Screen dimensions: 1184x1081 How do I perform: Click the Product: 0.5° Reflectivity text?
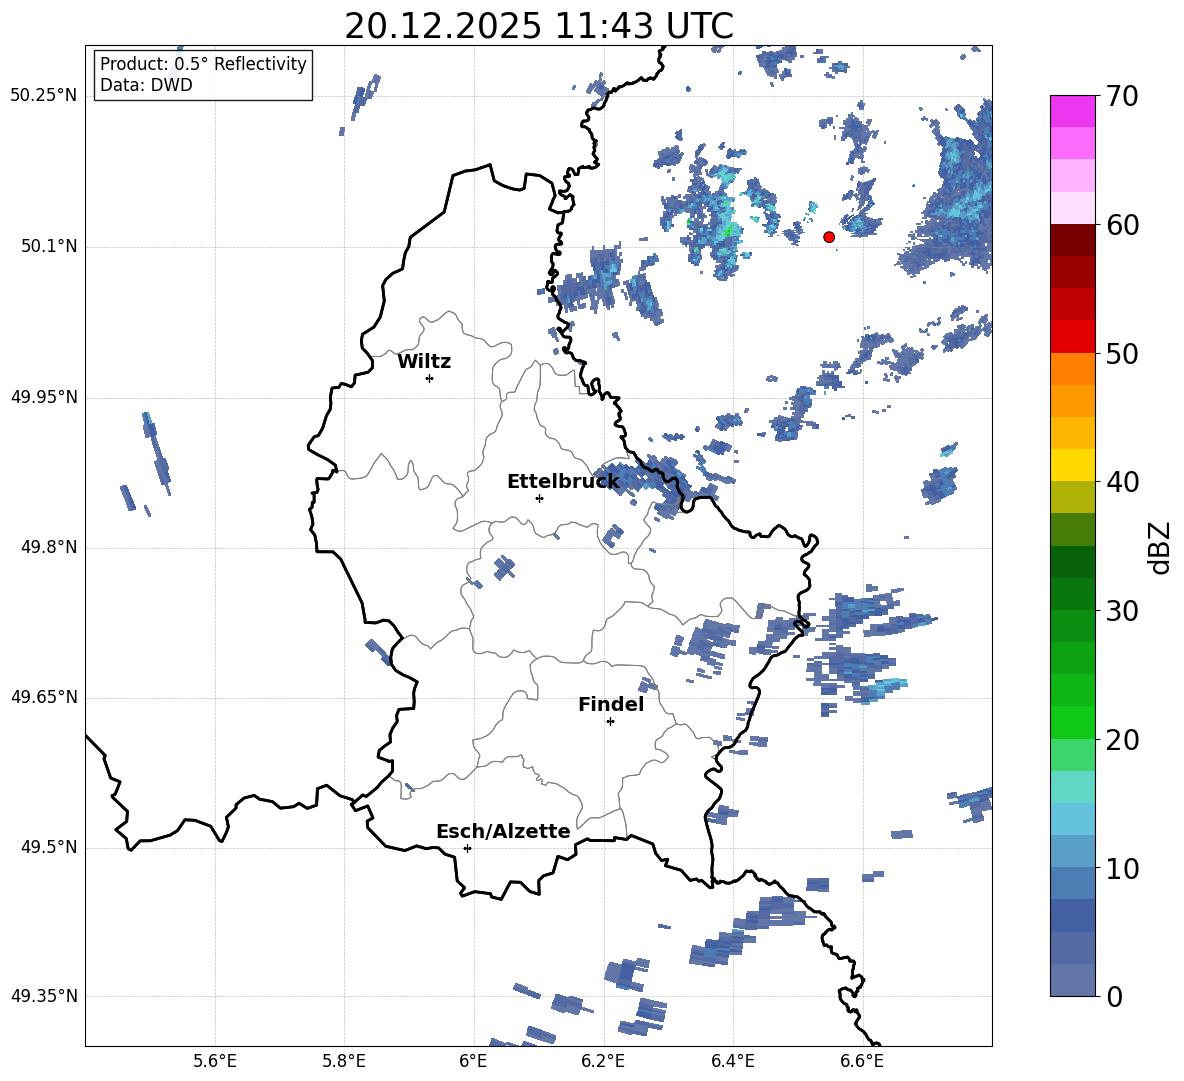[203, 64]
